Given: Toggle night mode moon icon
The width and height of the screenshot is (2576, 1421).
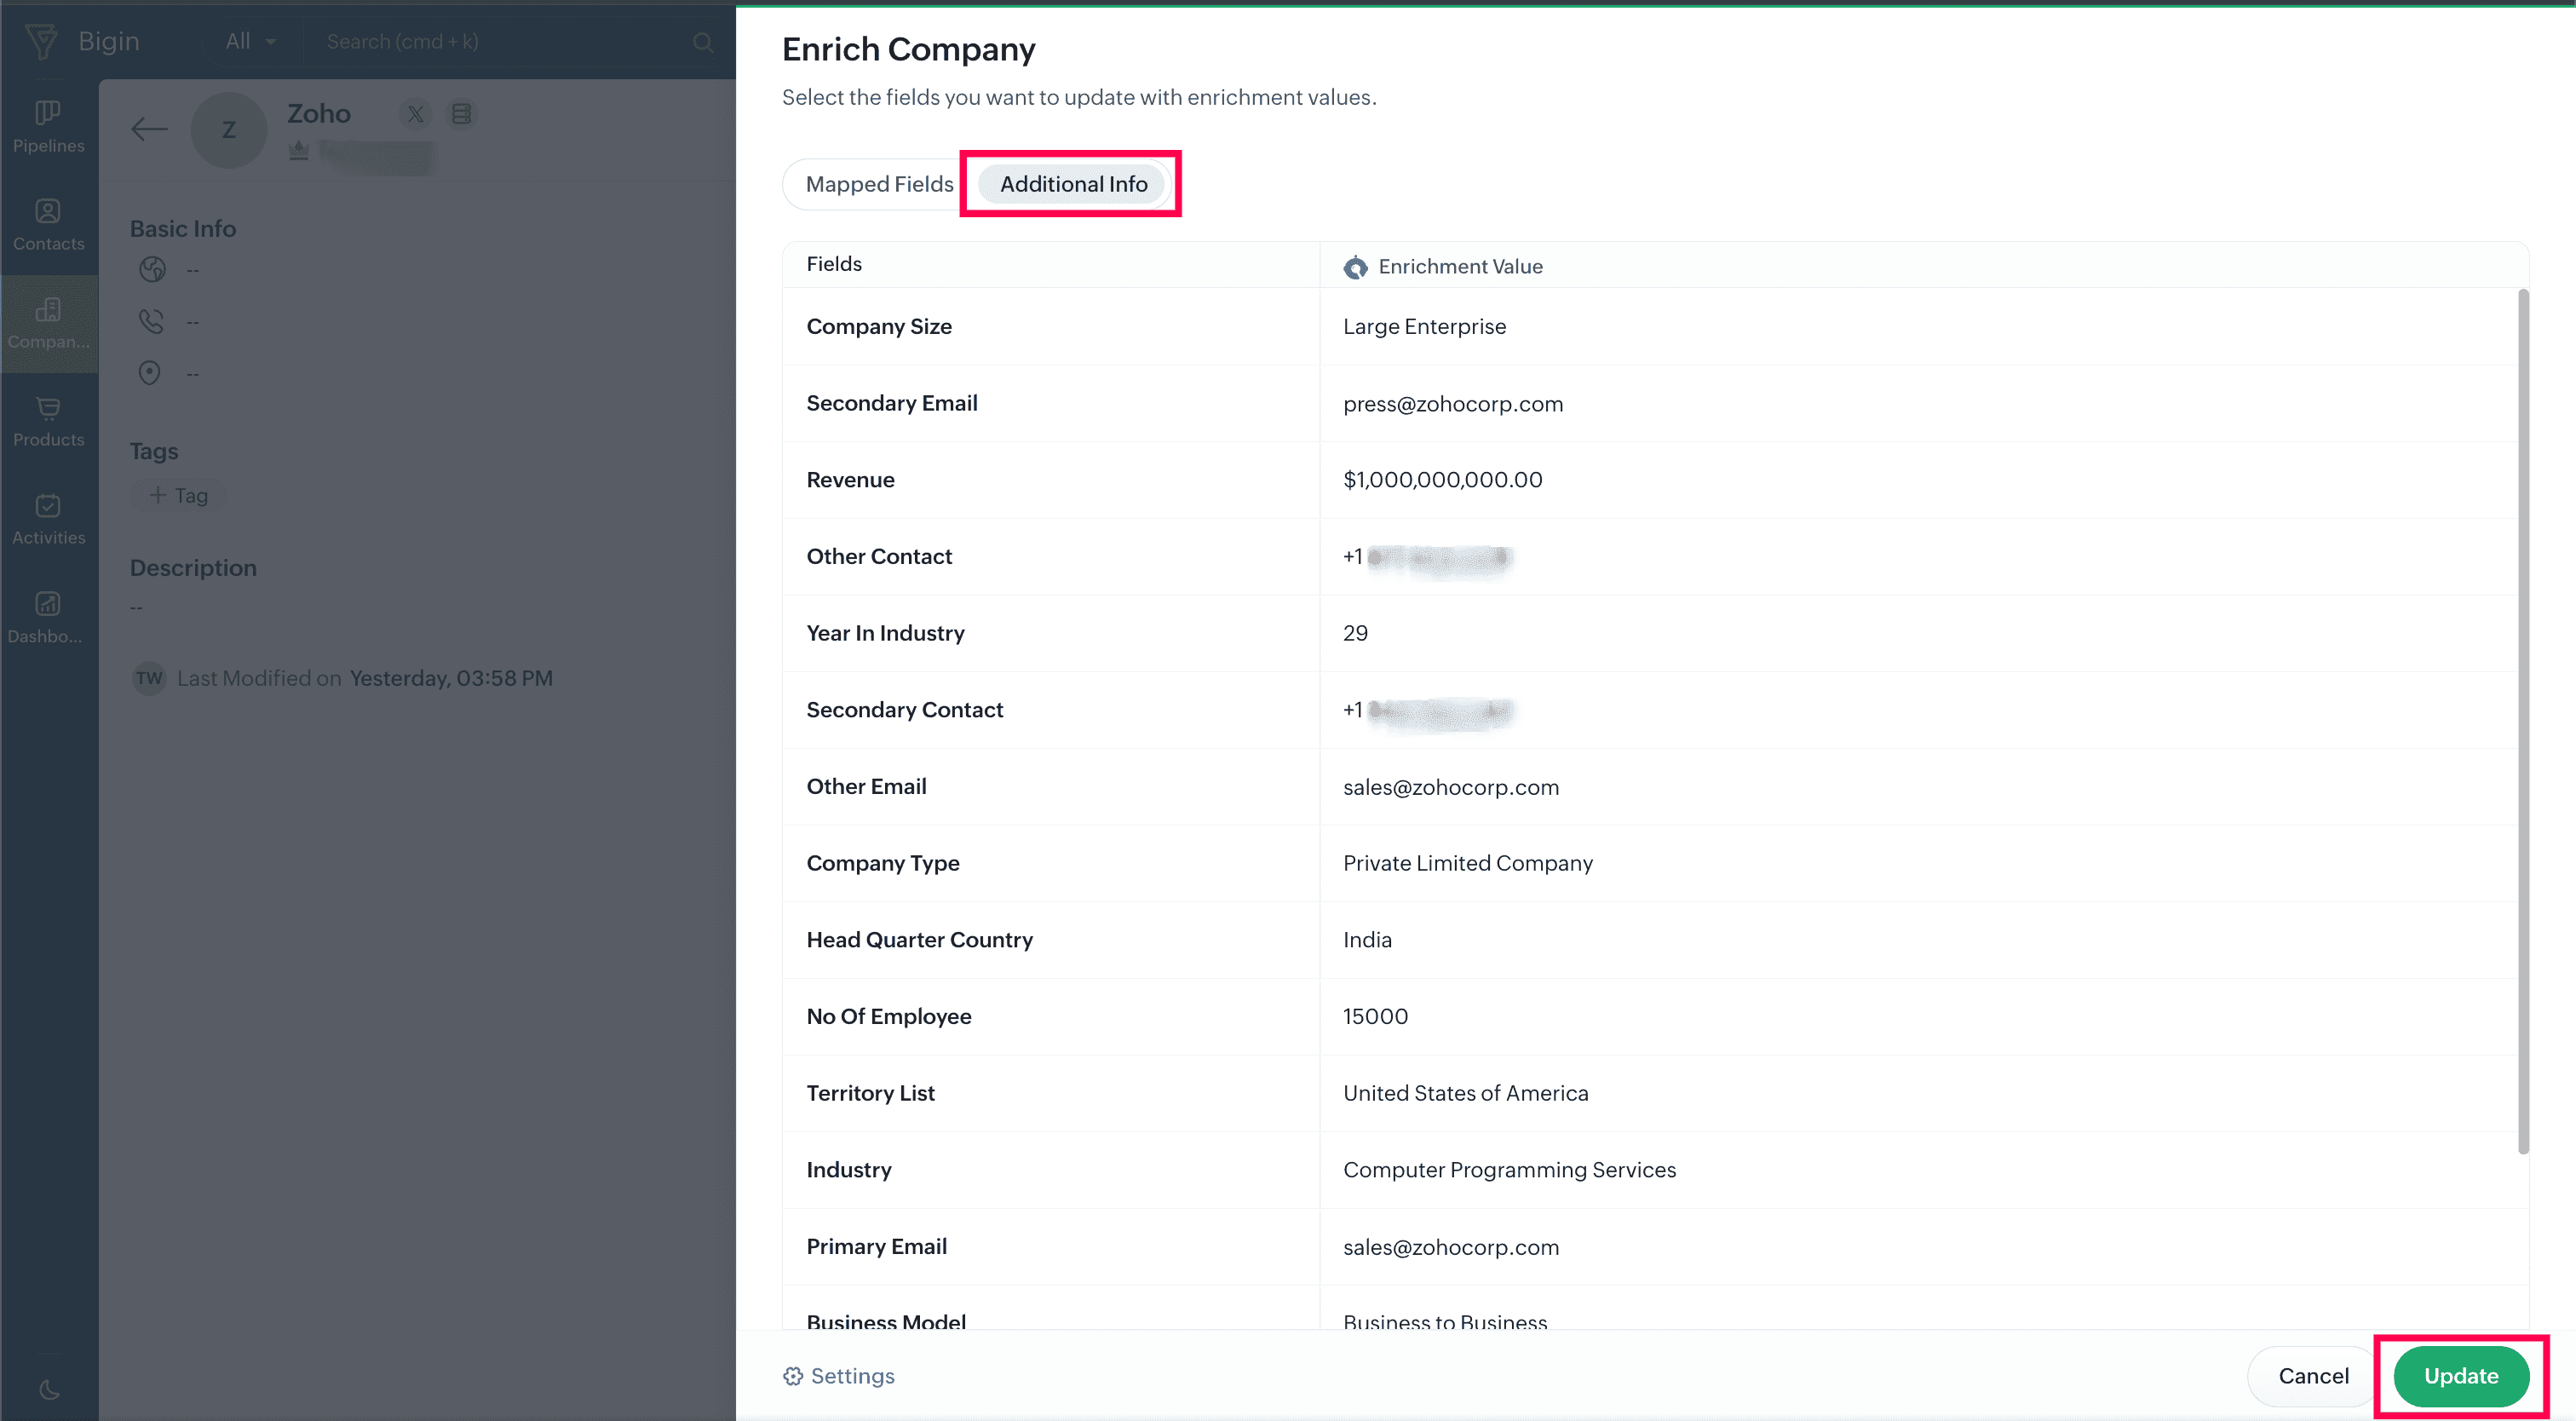Looking at the screenshot, I should [48, 1389].
